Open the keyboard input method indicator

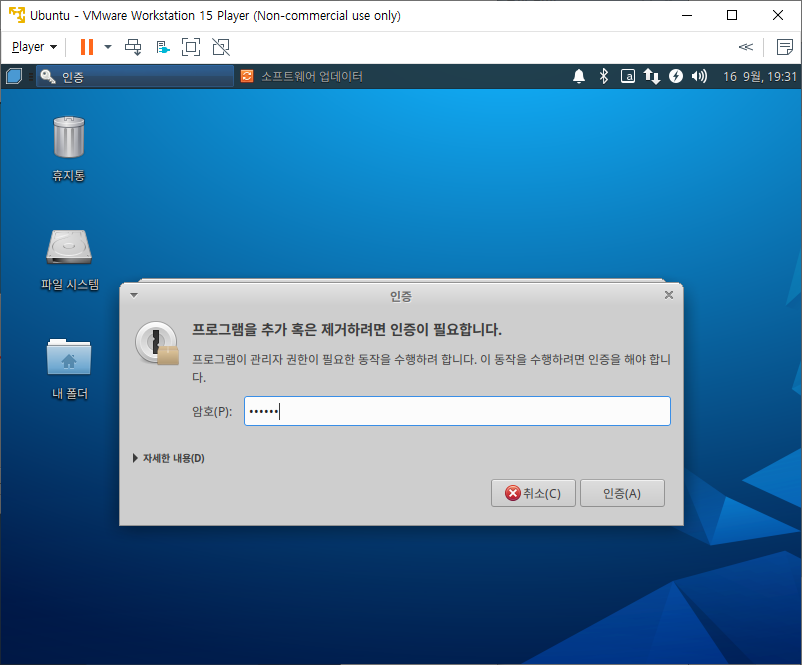pos(628,76)
